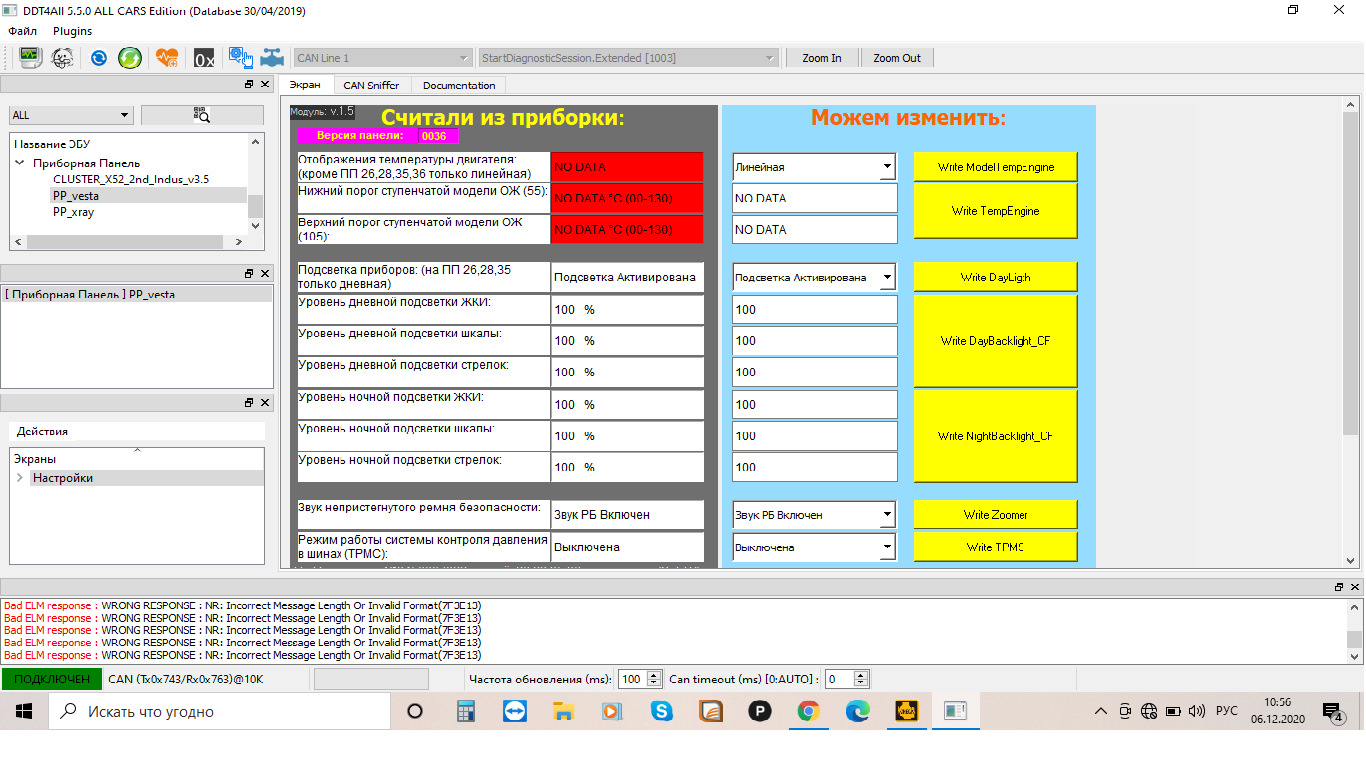Click the дневной подсветки ЖКИ input field
This screenshot has height=768, width=1366.
(814, 309)
